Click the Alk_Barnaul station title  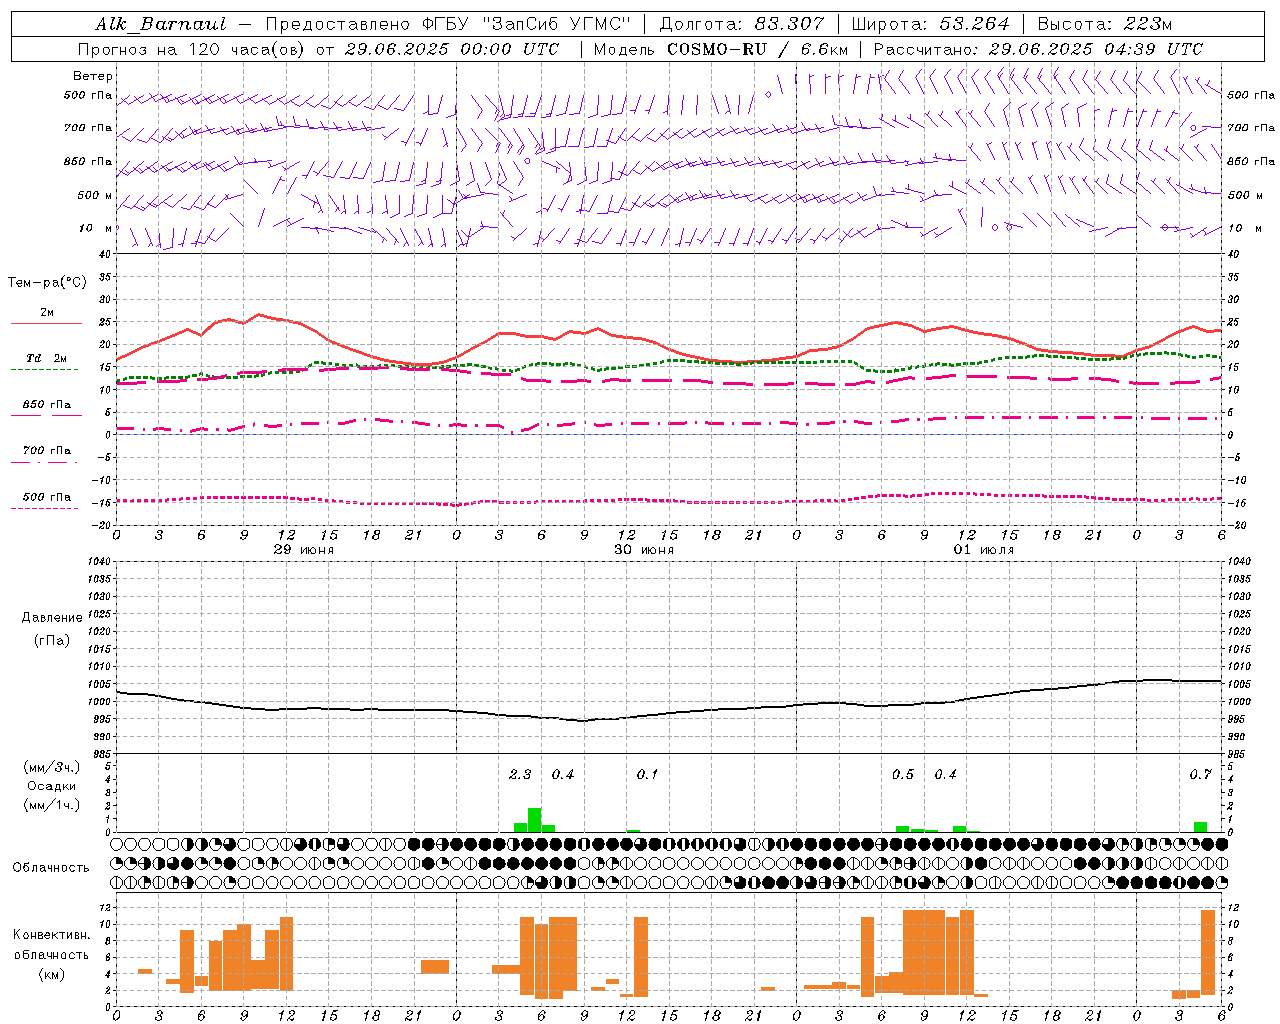(x=161, y=24)
